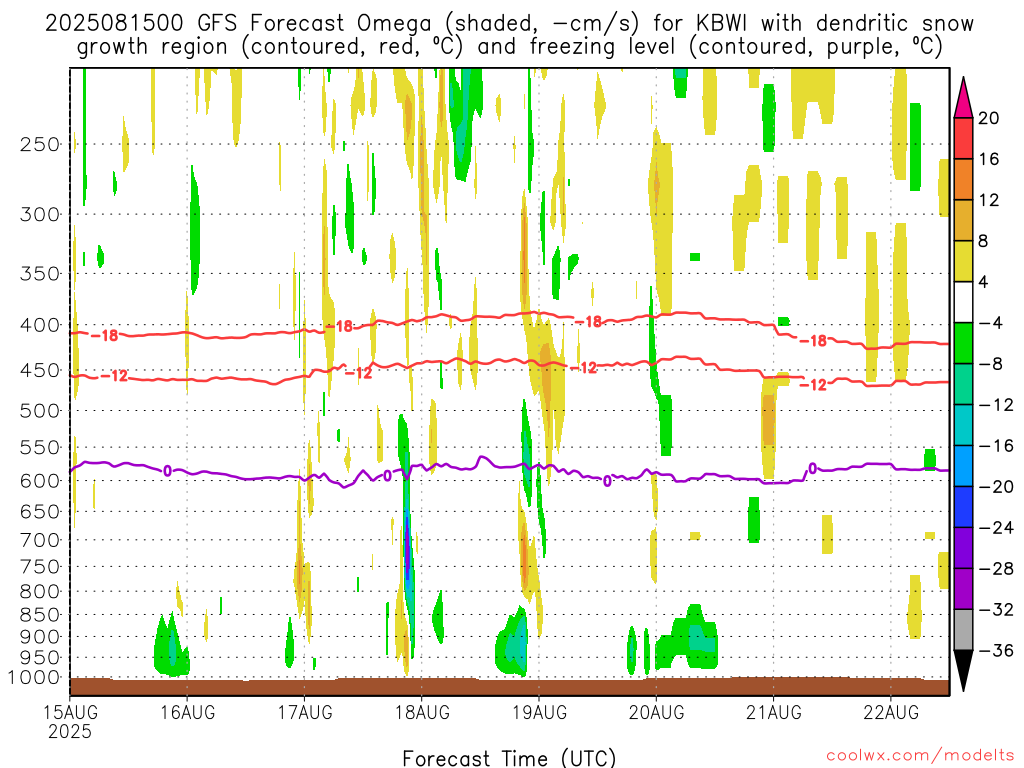This screenshot has width=1024, height=768.
Task: Click the 750 pressure level label
Action: pyautogui.click(x=40, y=567)
